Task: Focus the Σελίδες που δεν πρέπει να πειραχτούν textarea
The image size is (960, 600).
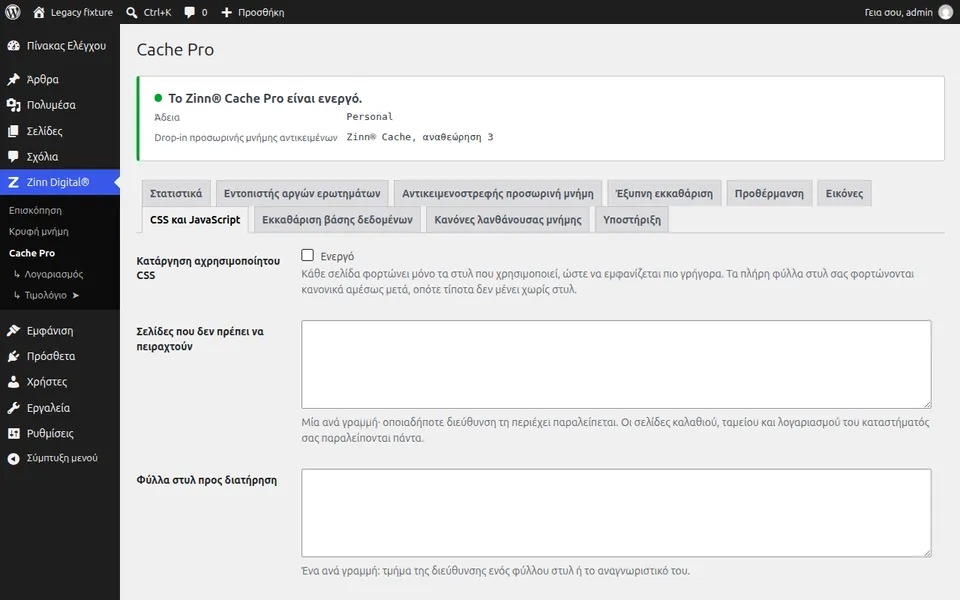Action: click(616, 364)
